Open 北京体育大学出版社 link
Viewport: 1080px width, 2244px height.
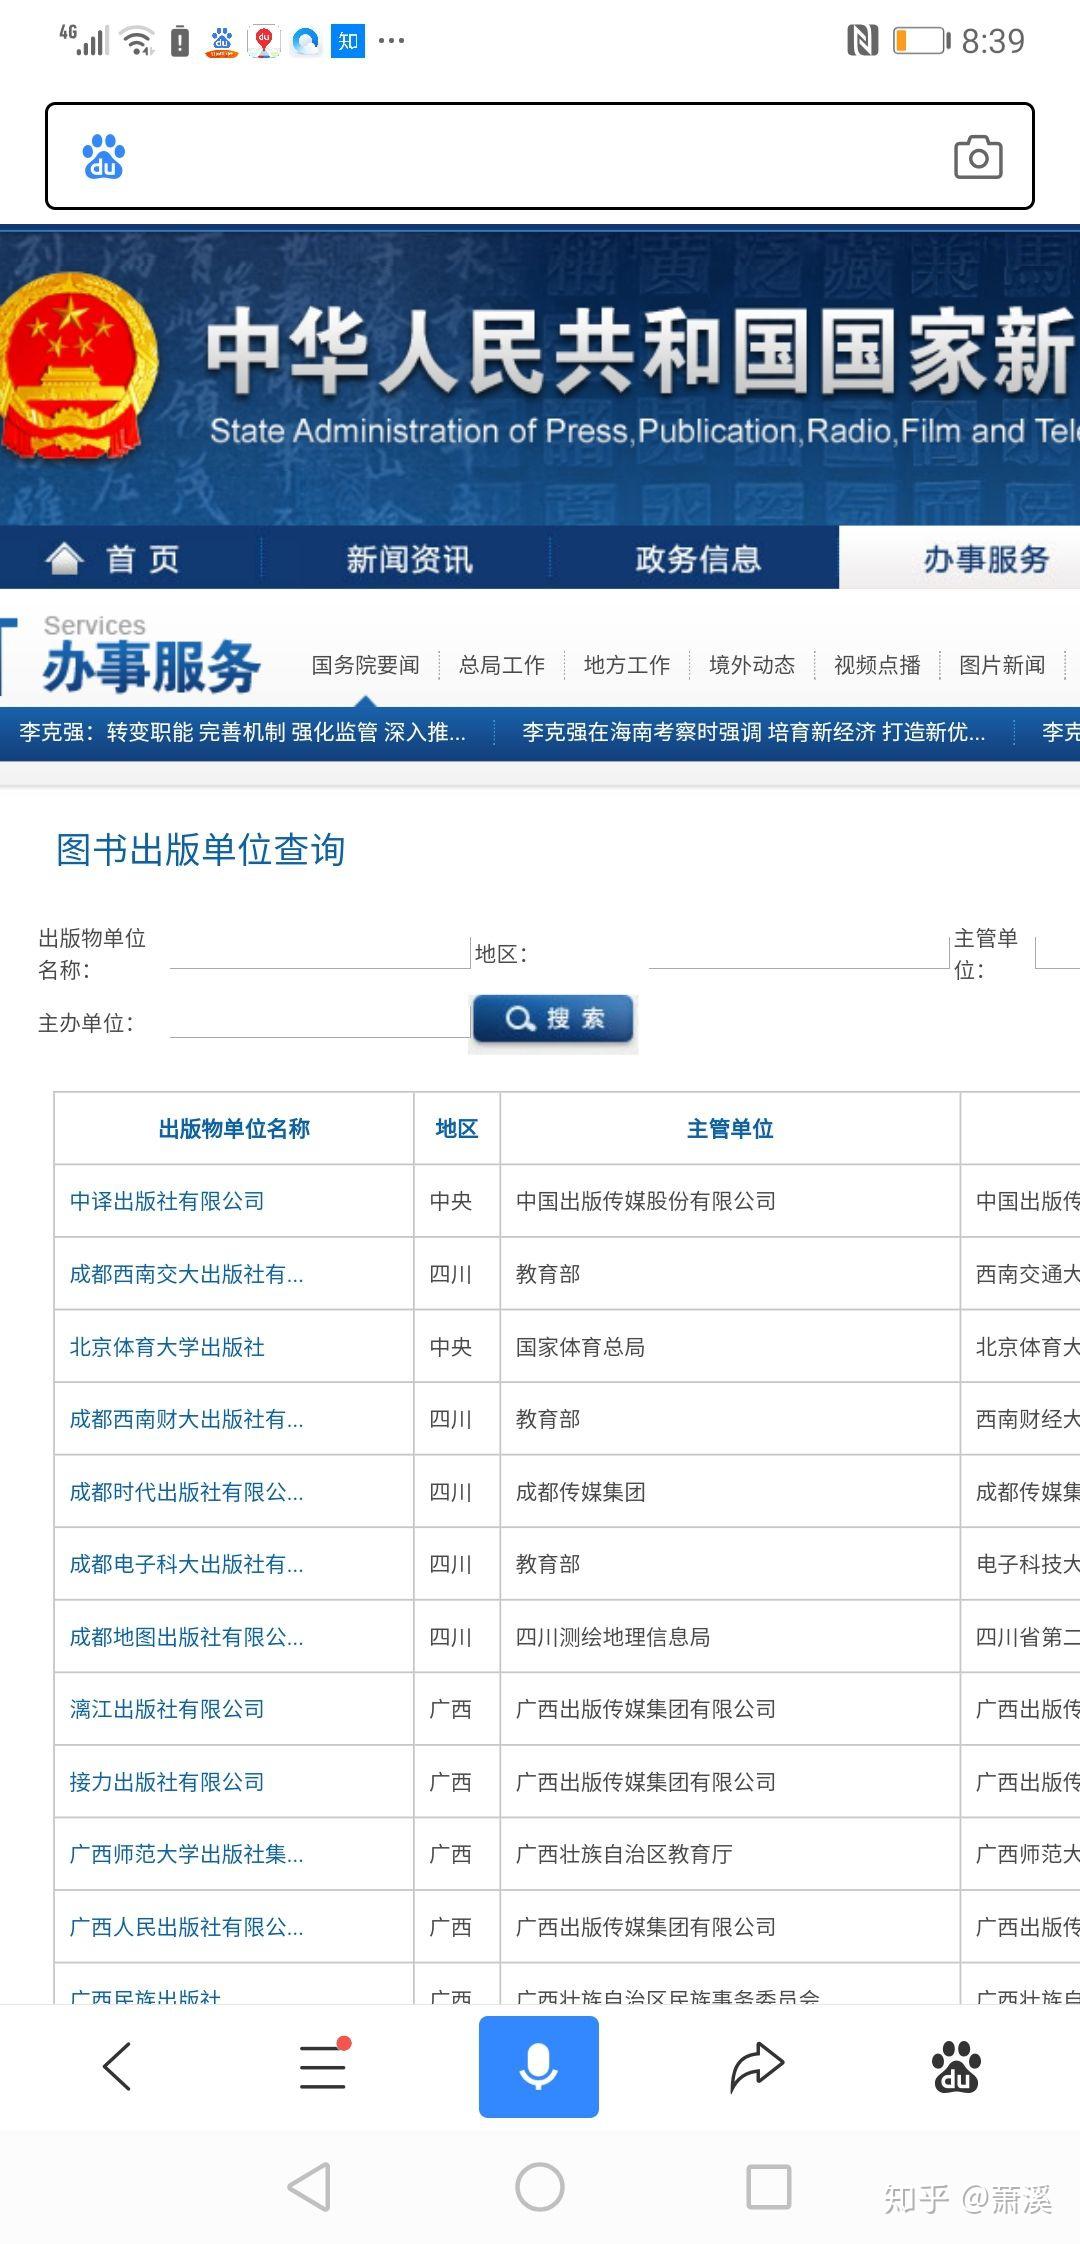(167, 1347)
